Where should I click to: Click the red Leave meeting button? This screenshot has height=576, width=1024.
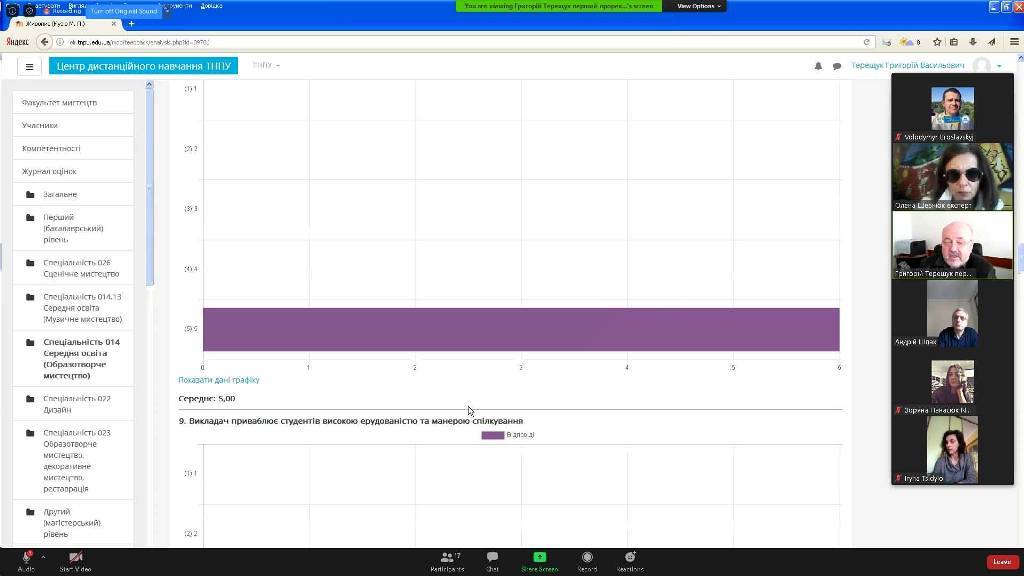[1002, 562]
